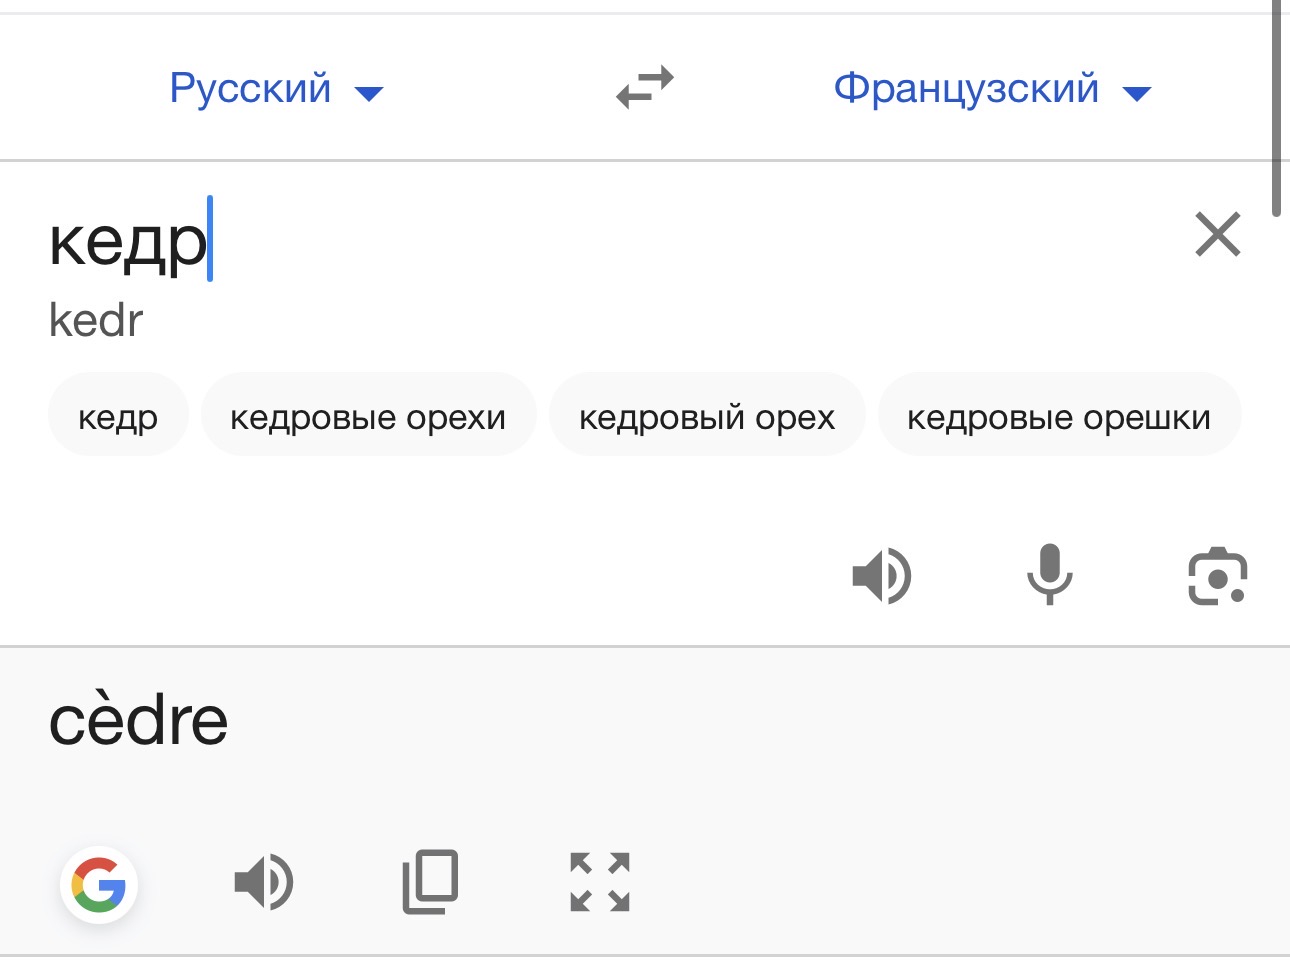Screen dimensions: 1290x969
Task: Listen to the source word pronunciation
Action: (882, 576)
